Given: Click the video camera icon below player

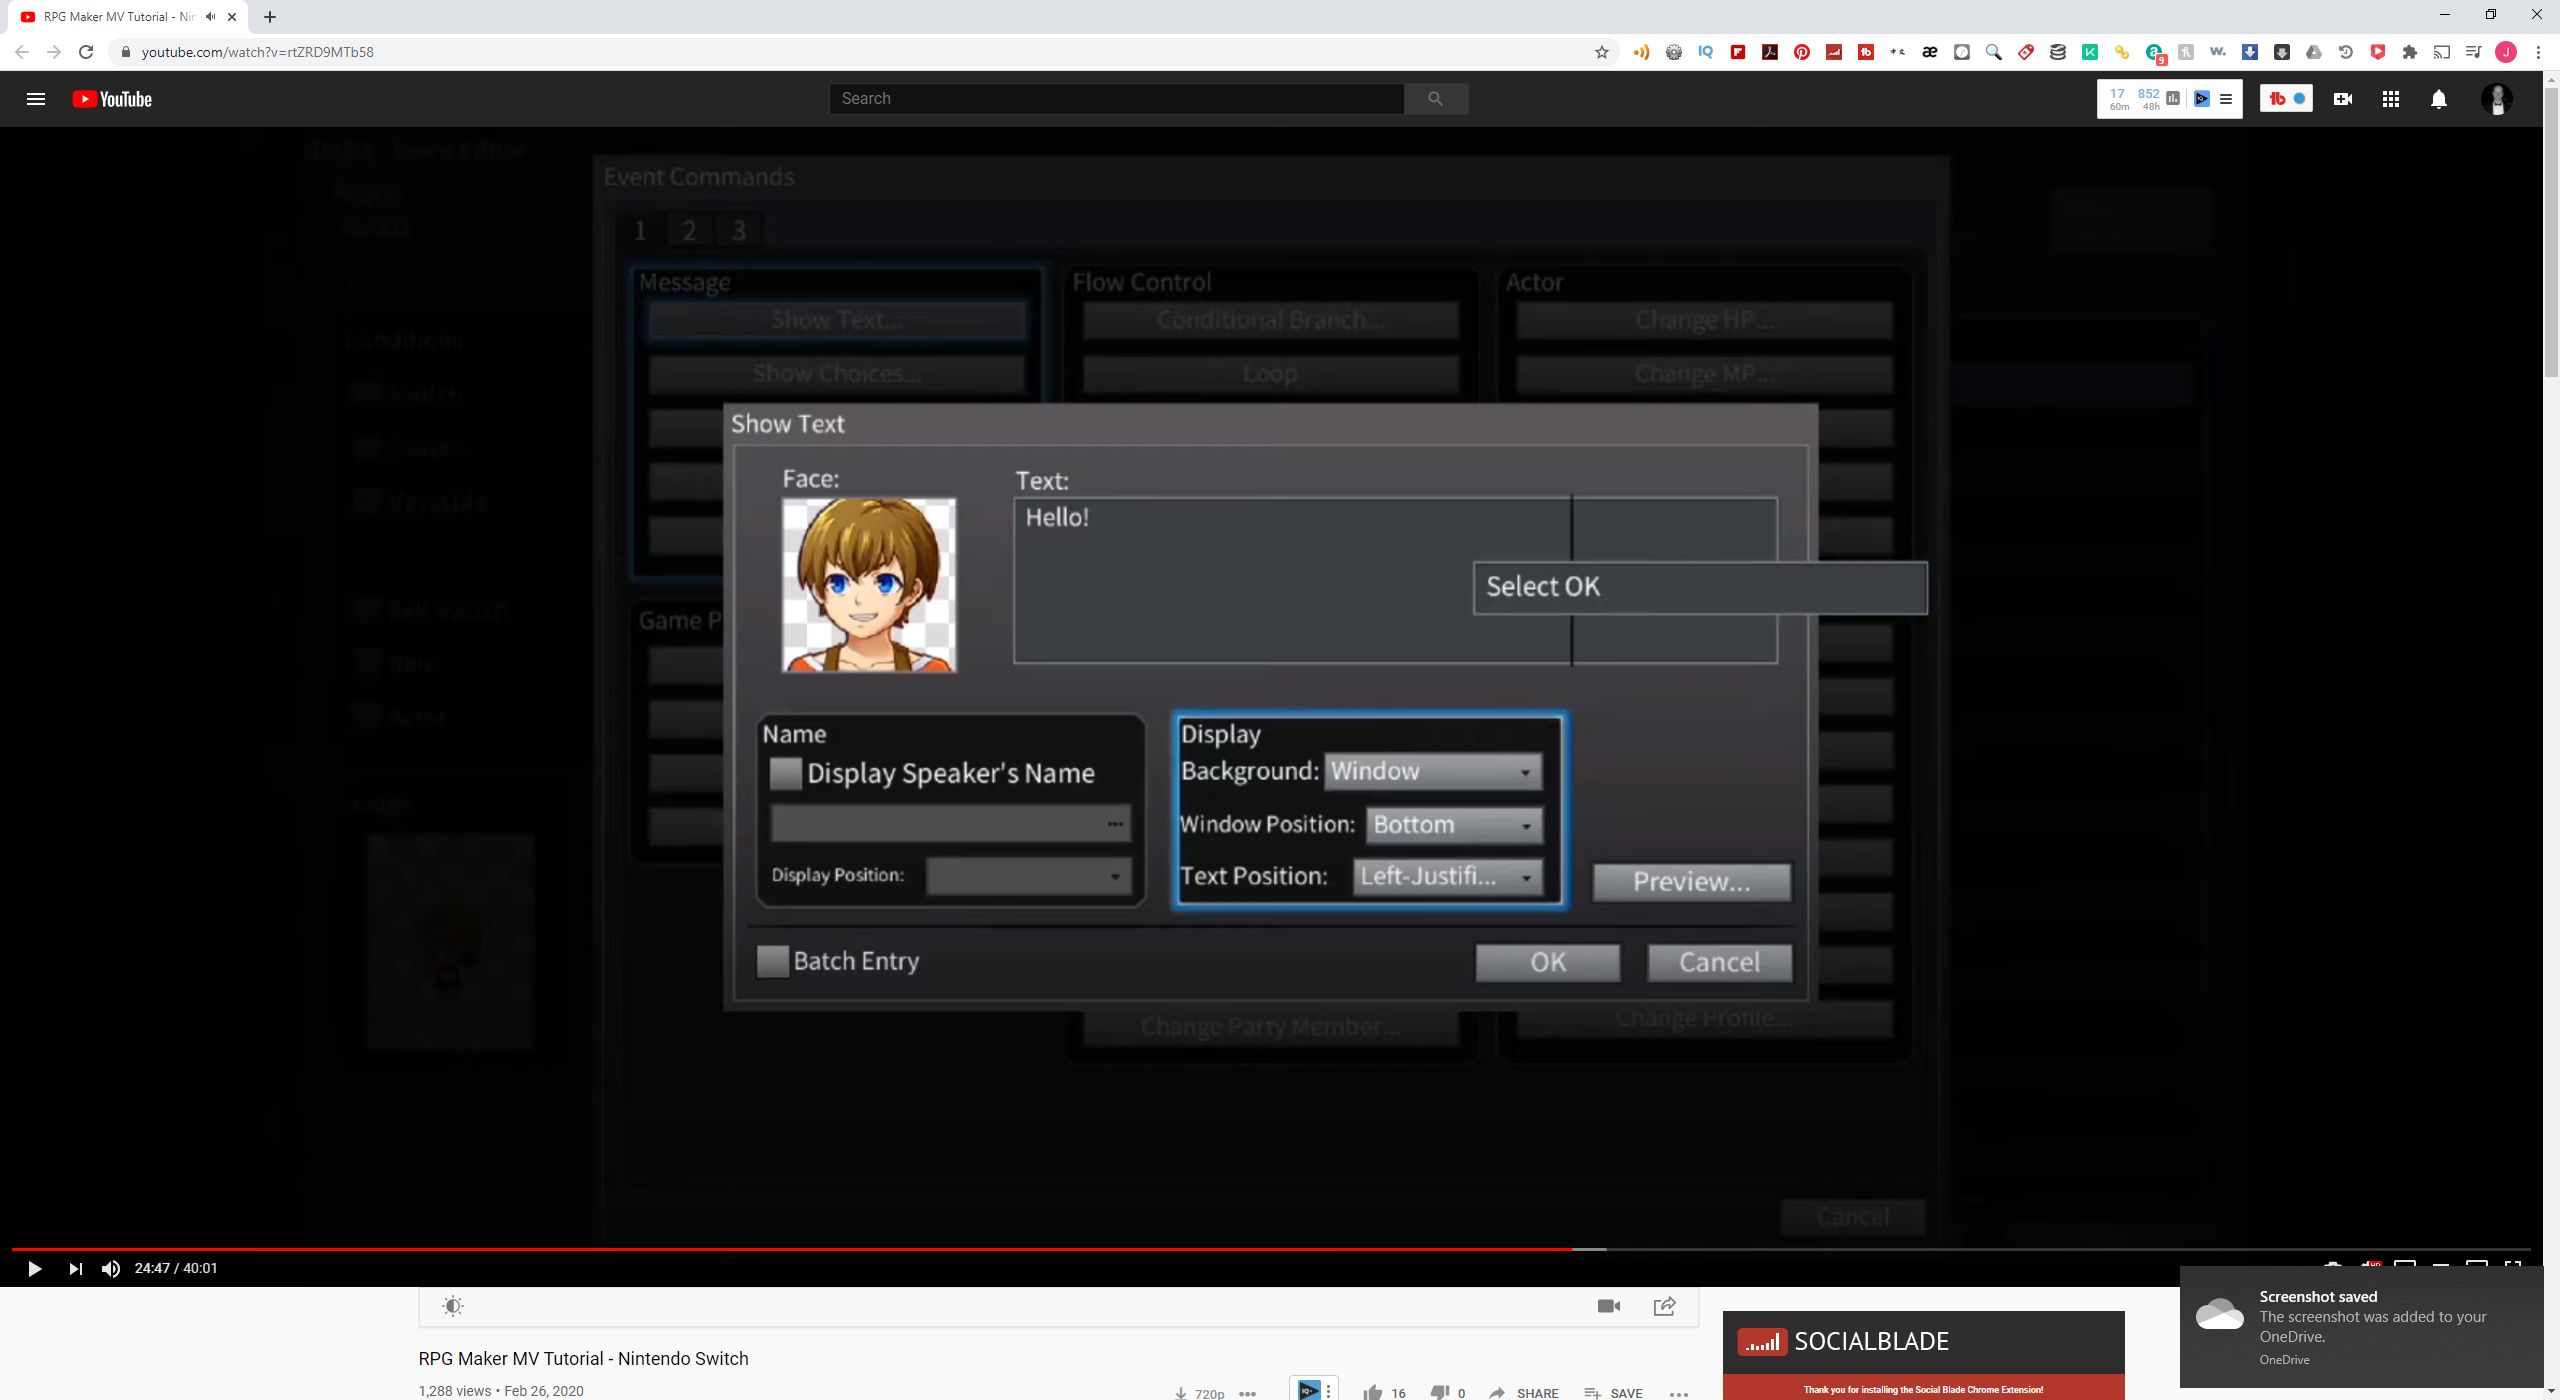Looking at the screenshot, I should pos(1609,1306).
